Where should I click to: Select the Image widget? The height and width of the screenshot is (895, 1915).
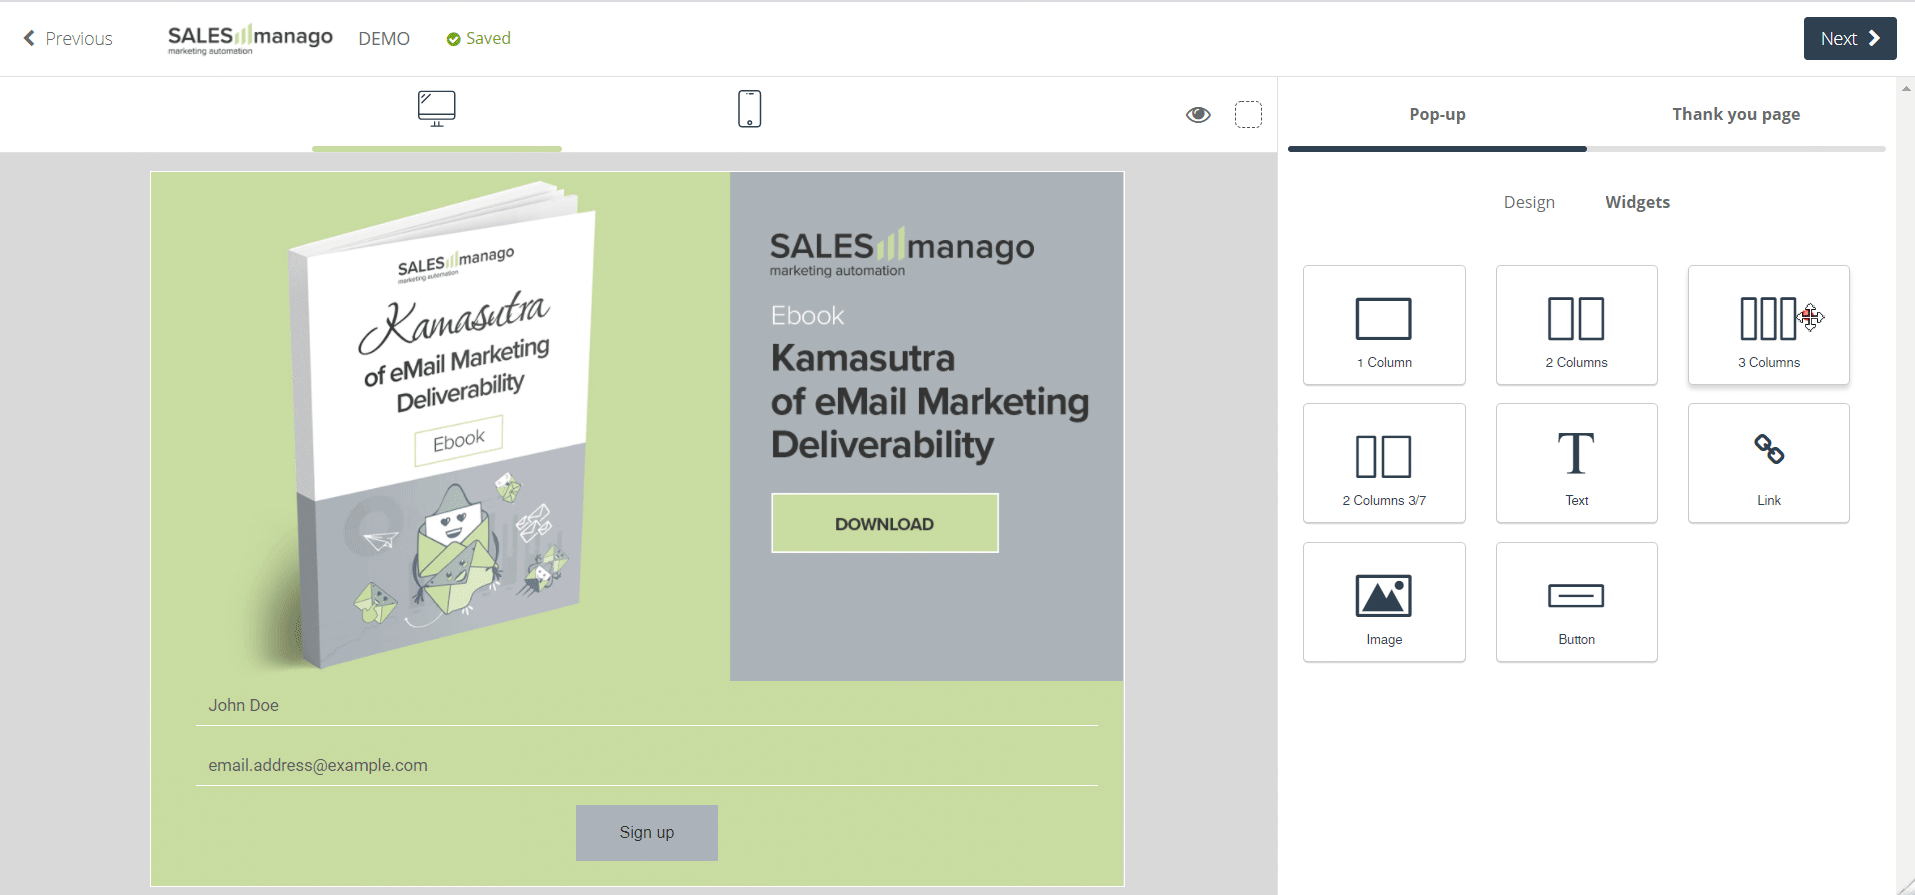coord(1384,602)
